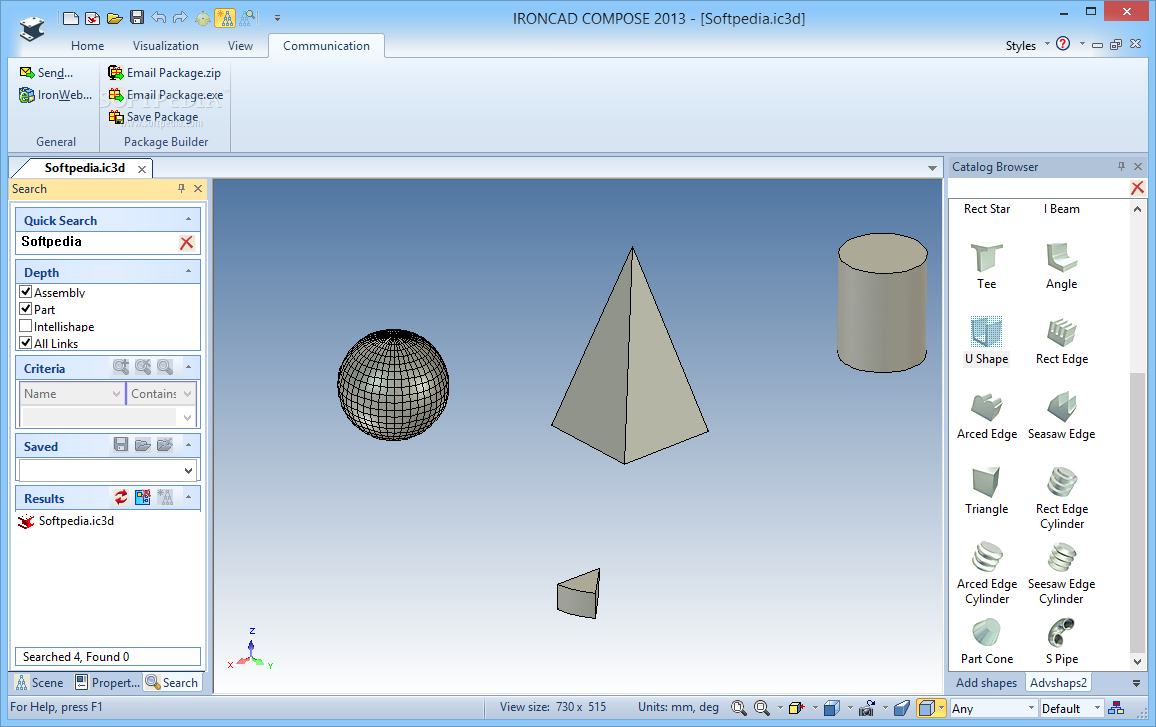
Task: Open a file with the yellow folder icon
Action: click(114, 18)
